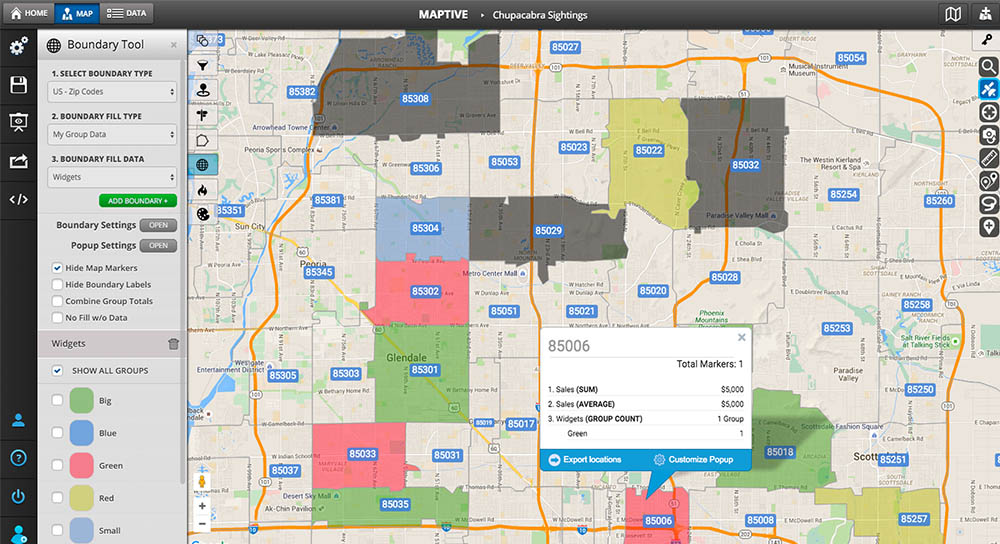This screenshot has height=544, width=1000.
Task: Click the share export arrow icon
Action: pos(18,161)
